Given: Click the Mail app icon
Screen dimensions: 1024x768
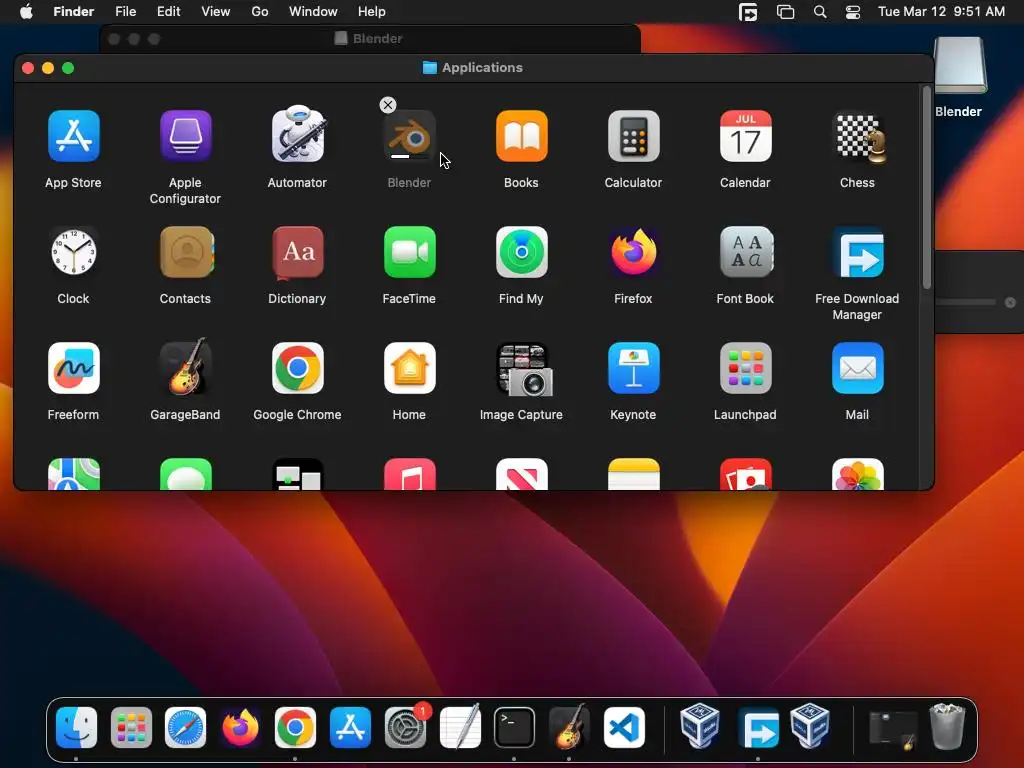Looking at the screenshot, I should 857,368.
